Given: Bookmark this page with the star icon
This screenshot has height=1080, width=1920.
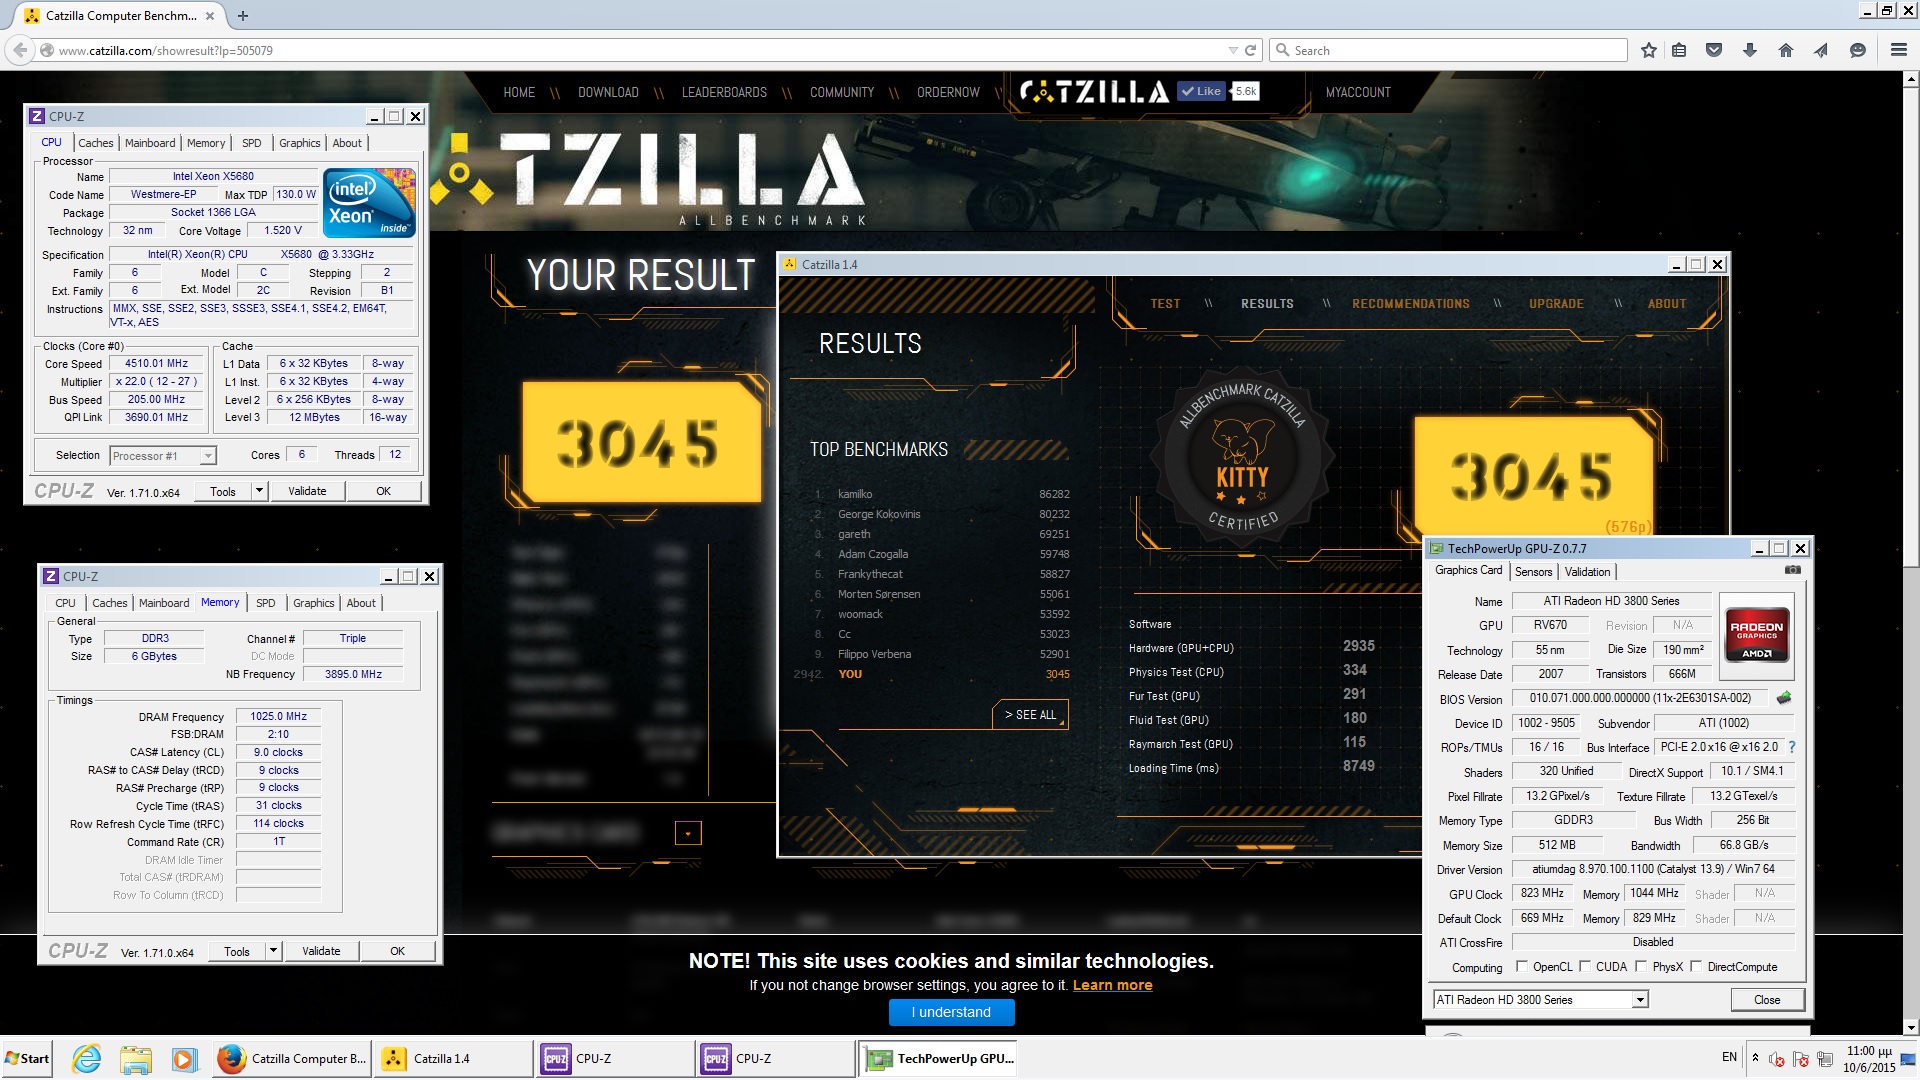Looking at the screenshot, I should (x=1649, y=50).
